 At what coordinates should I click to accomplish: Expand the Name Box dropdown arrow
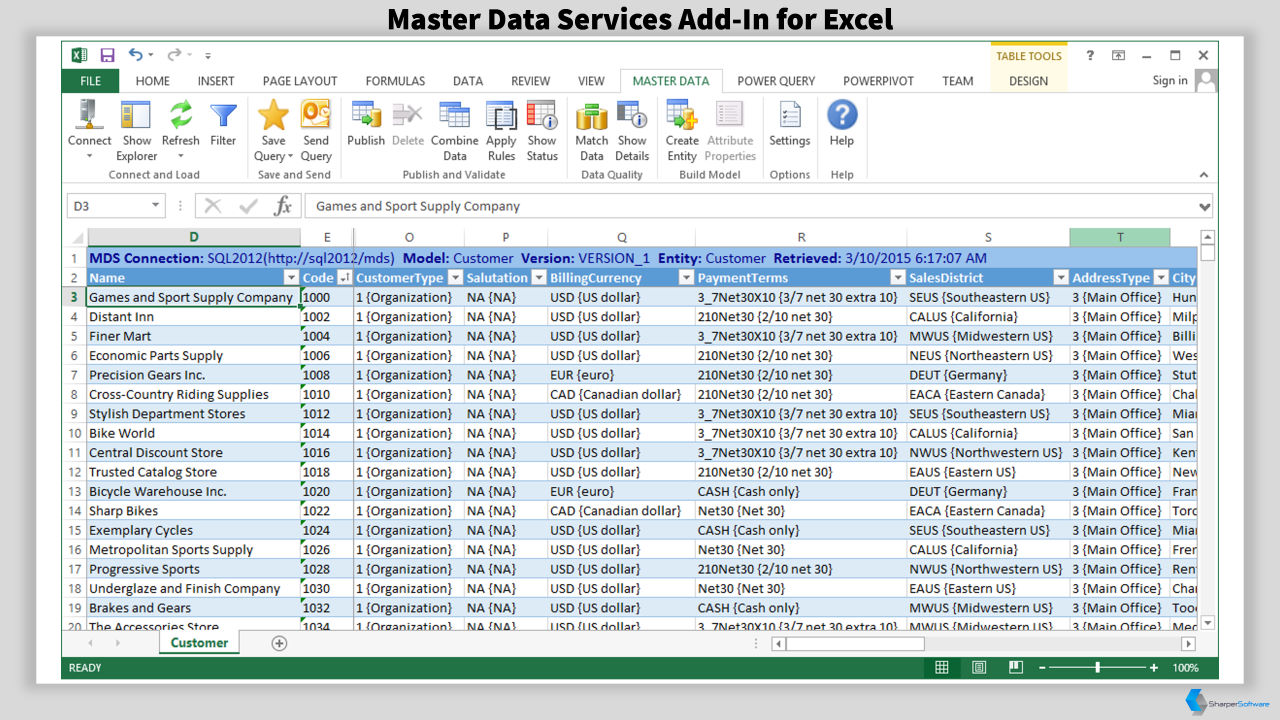(156, 206)
